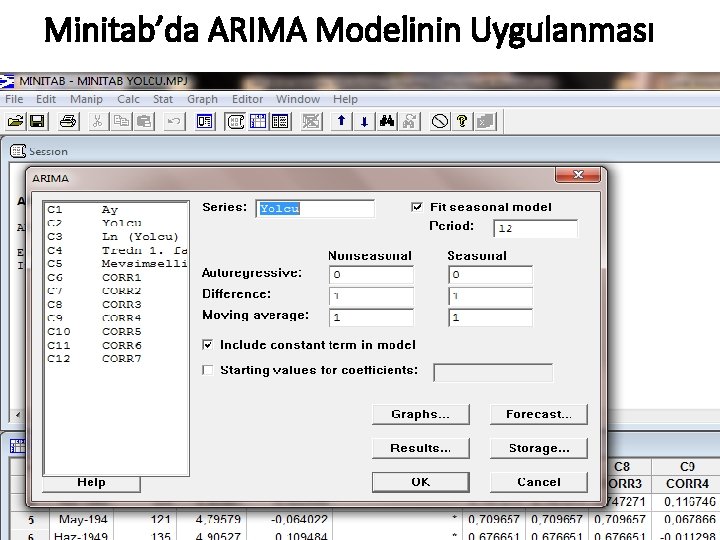Close the ARIMA dialog with X
Image resolution: width=720 pixels, height=540 pixels.
coord(578,174)
